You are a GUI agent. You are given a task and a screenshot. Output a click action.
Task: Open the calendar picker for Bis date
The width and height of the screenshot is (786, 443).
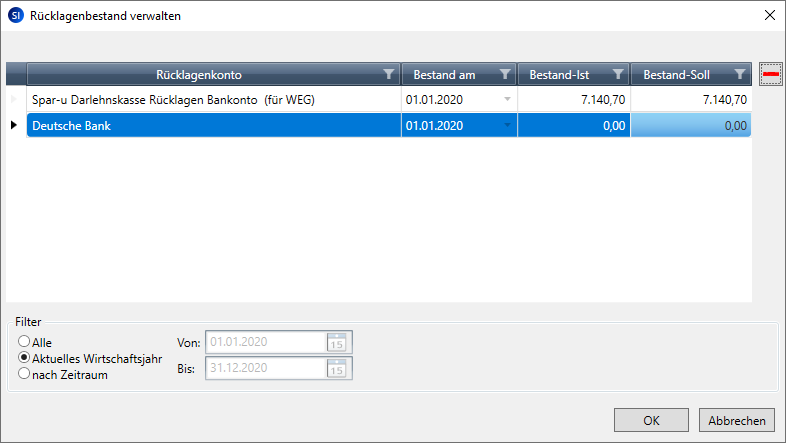(338, 368)
